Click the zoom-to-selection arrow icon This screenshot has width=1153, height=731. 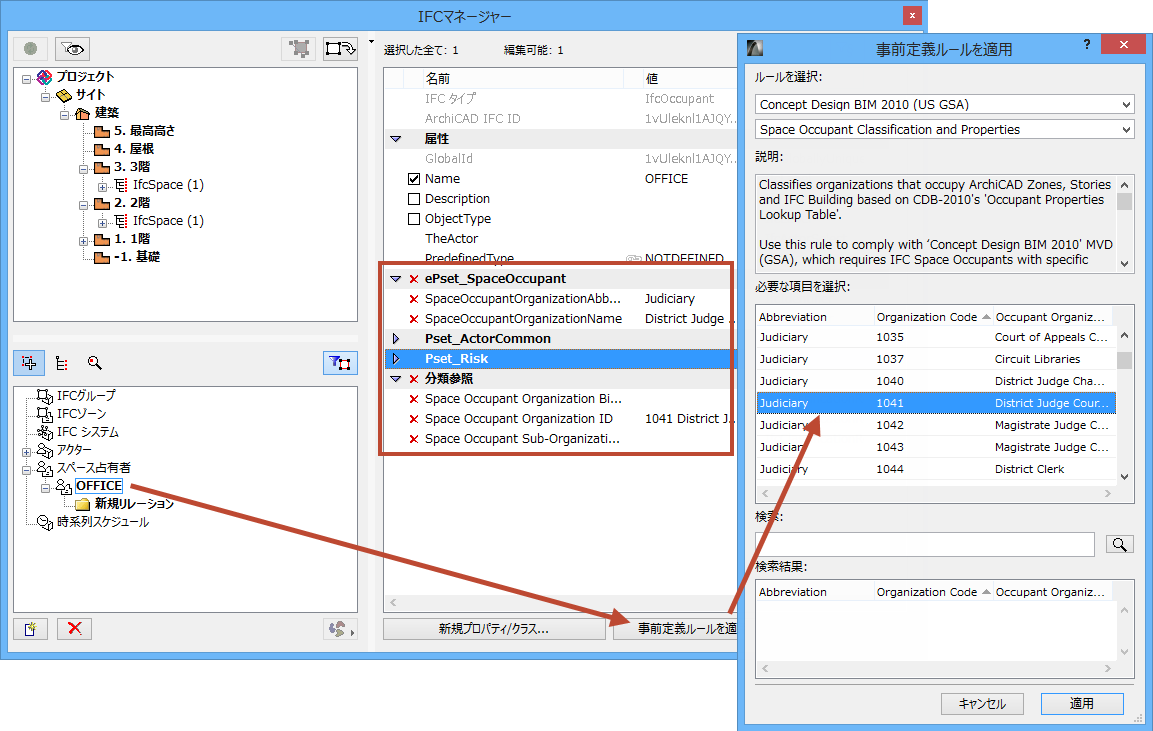pyautogui.click(x=340, y=49)
